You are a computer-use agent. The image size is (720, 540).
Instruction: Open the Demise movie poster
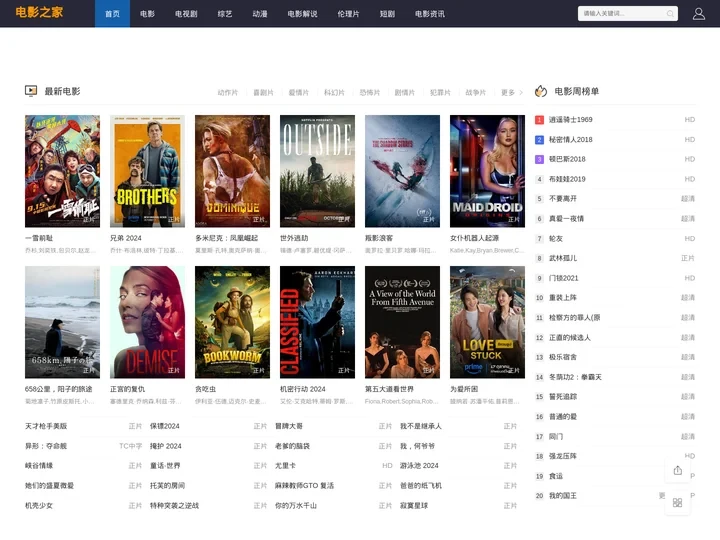147,322
